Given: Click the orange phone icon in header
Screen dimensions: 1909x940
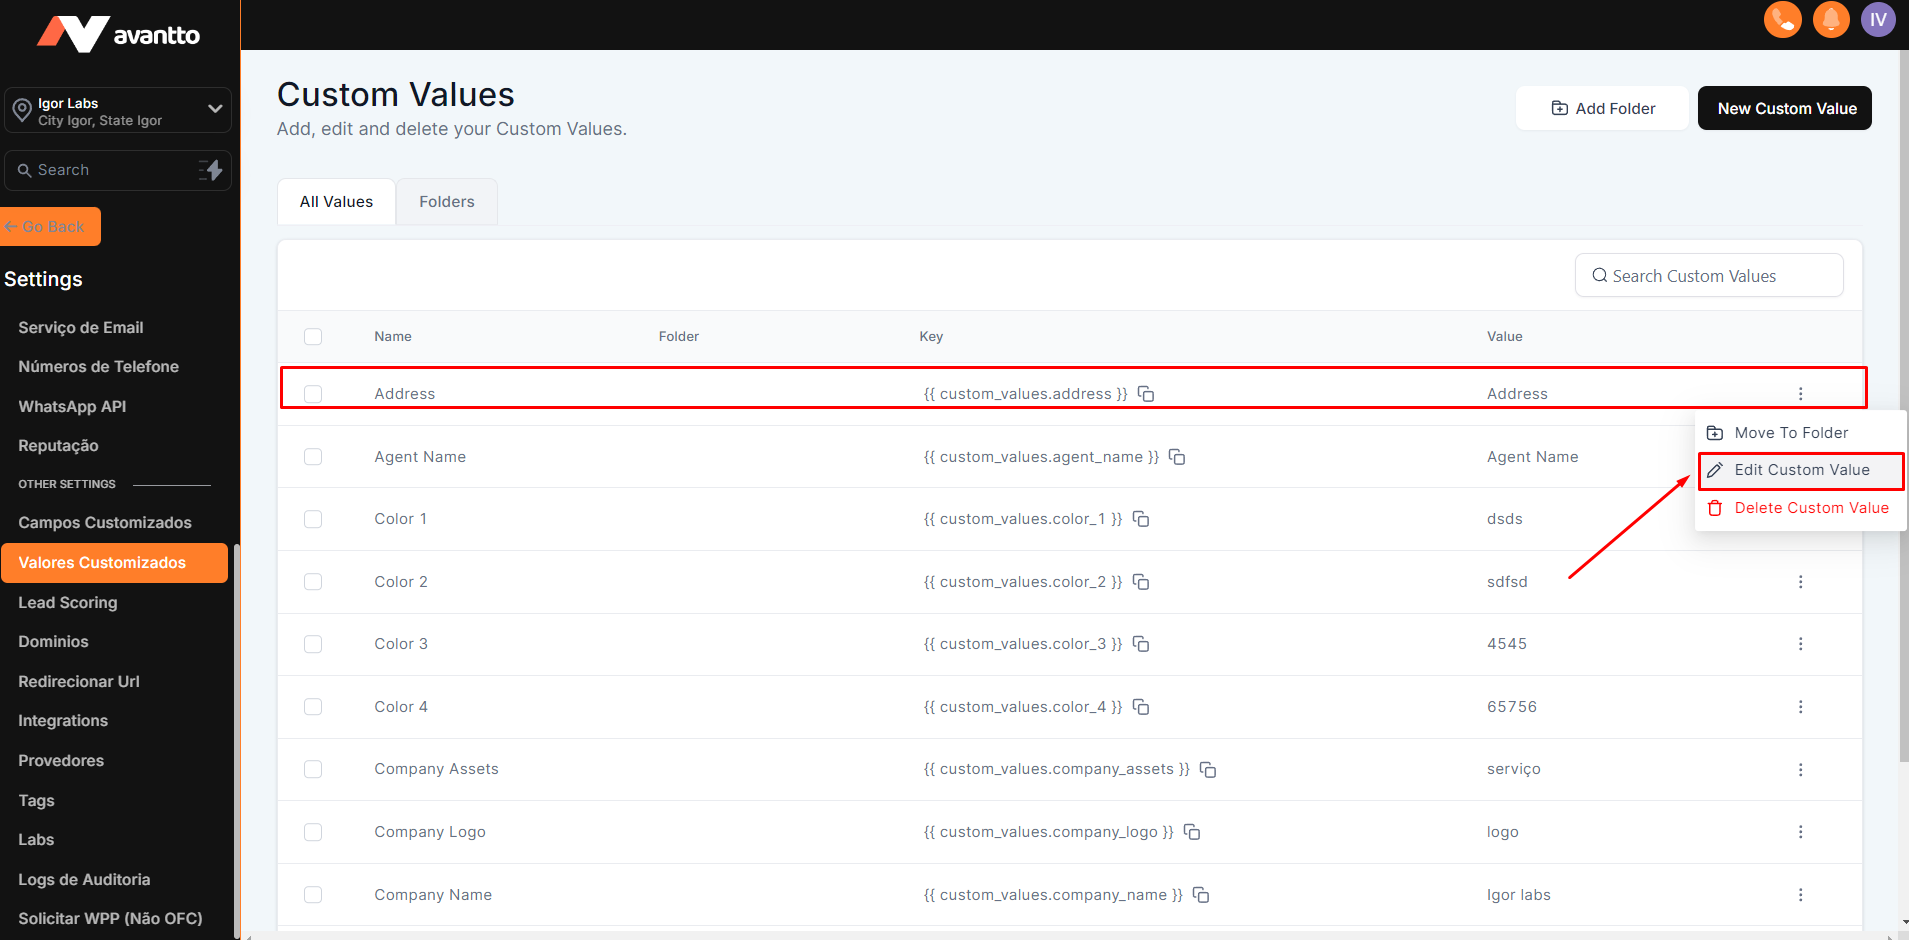Looking at the screenshot, I should pos(1782,19).
